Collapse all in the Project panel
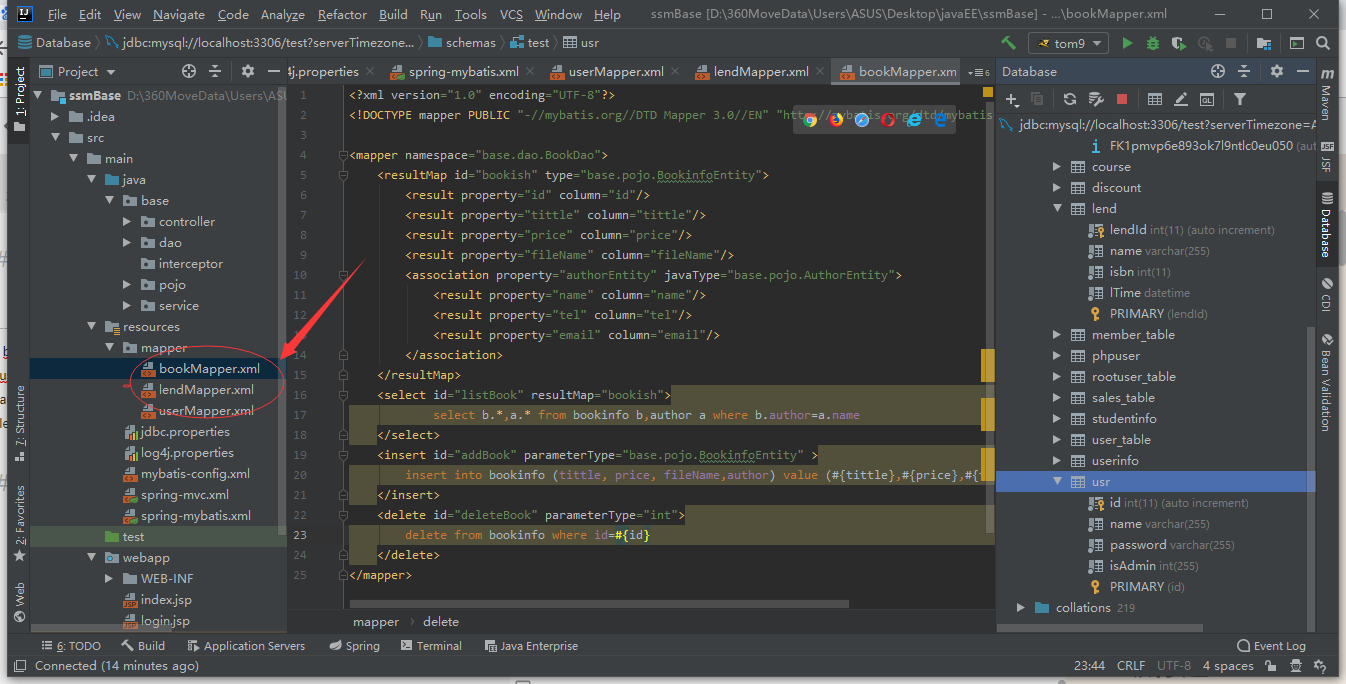This screenshot has height=684, width=1346. pos(215,71)
